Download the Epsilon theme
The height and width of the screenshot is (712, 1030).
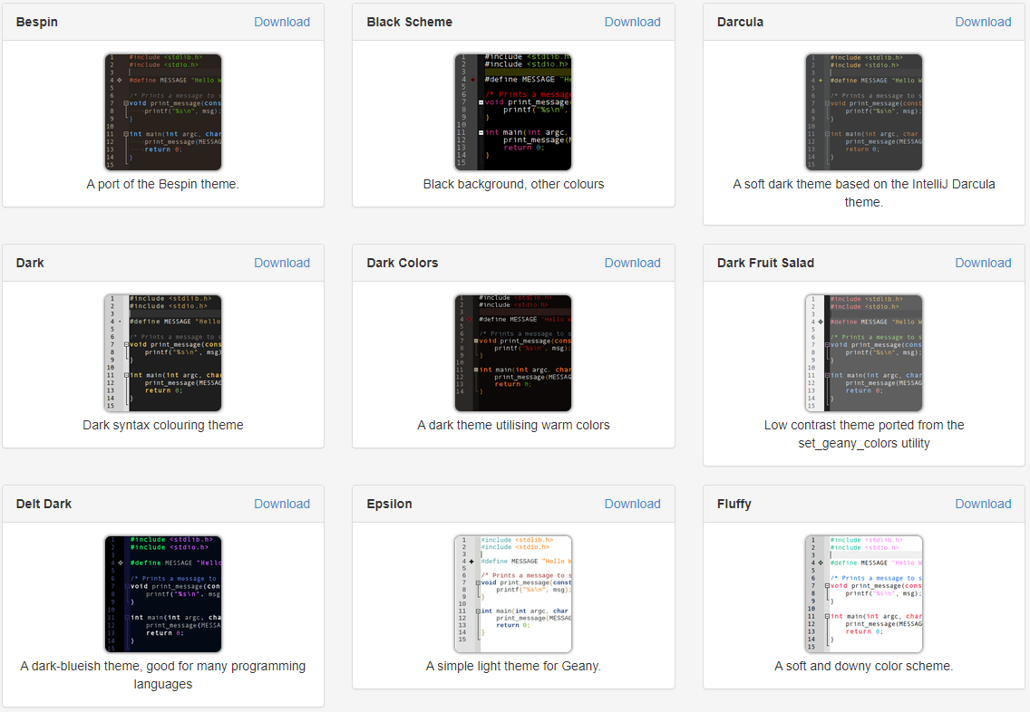coord(632,503)
